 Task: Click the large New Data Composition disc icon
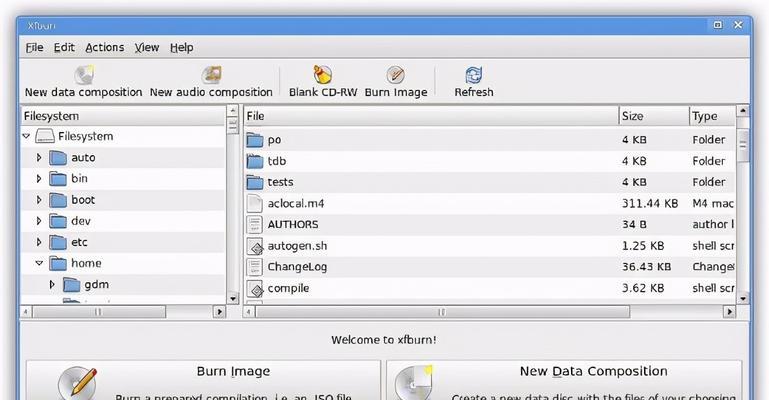click(x=414, y=383)
